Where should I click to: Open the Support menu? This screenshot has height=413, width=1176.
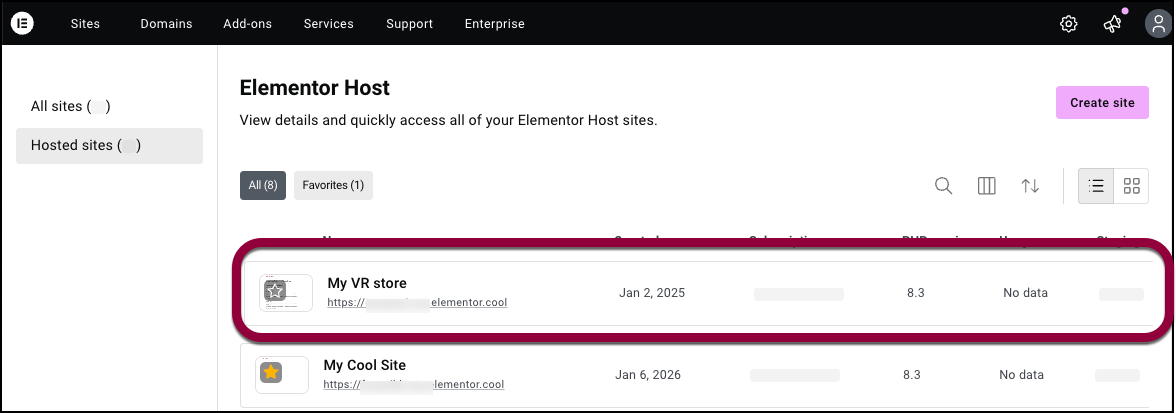(x=410, y=24)
